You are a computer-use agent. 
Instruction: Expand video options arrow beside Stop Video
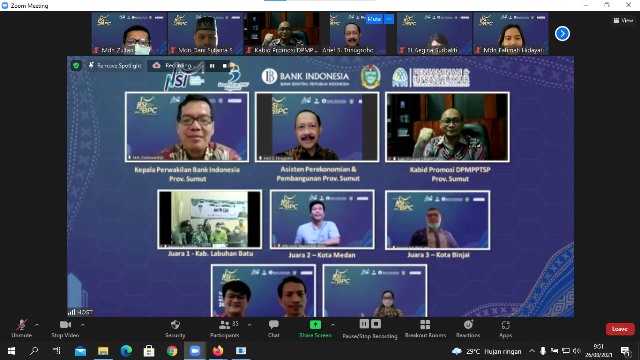coord(83,325)
